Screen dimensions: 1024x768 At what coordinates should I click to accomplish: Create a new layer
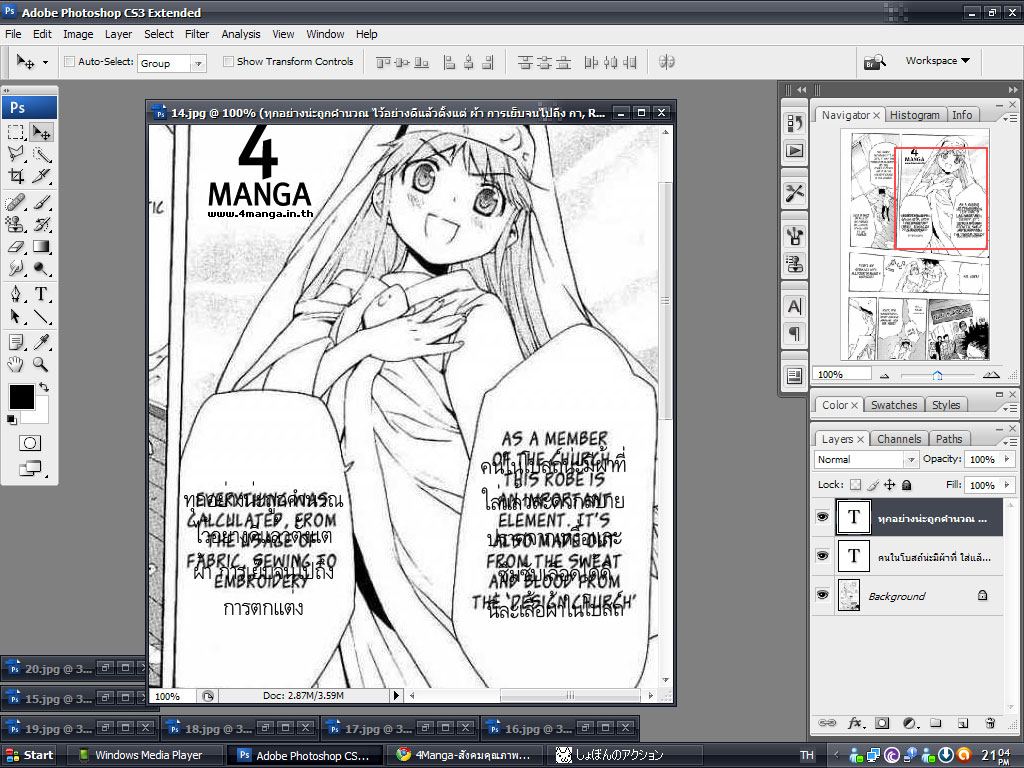pos(963,723)
